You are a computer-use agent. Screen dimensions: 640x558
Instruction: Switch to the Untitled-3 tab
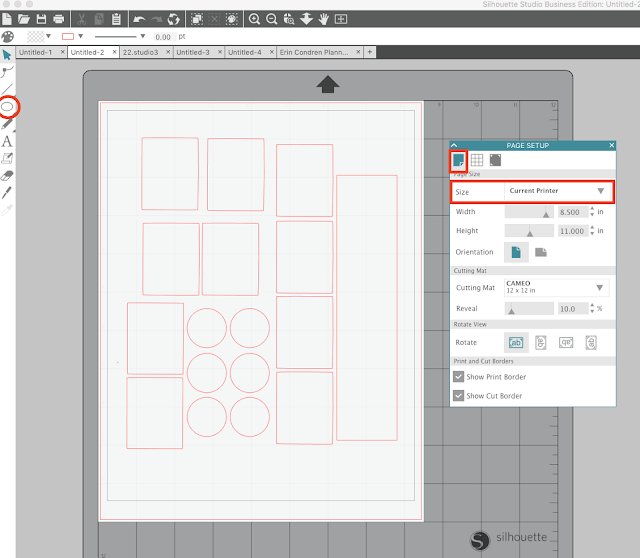193,52
